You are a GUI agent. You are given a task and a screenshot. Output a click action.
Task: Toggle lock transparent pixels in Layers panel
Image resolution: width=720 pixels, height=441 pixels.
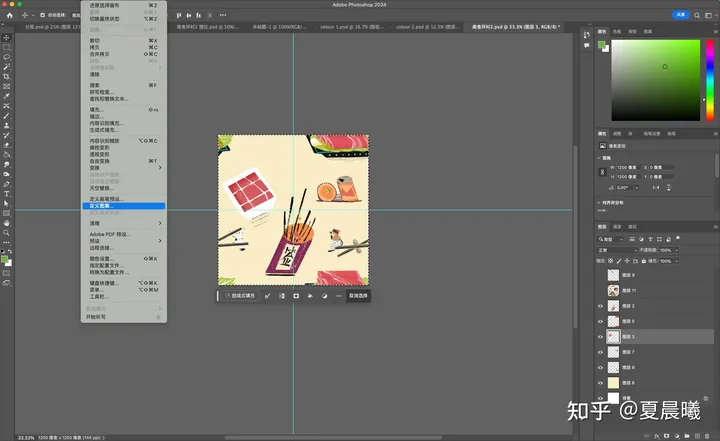click(610, 261)
